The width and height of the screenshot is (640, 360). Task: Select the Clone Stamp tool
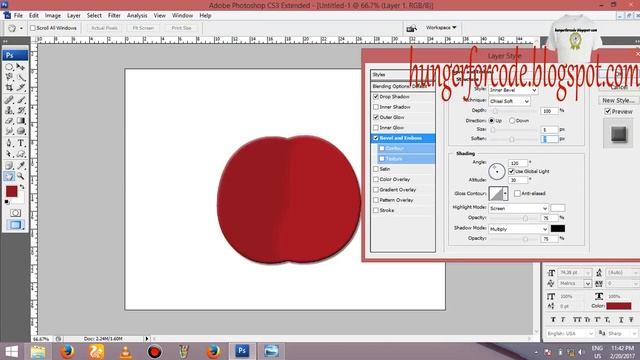[x=9, y=110]
